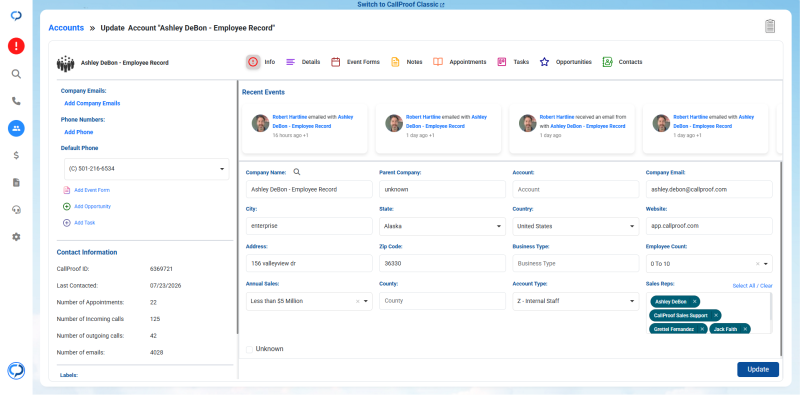
Task: Open the document reports sidebar icon
Action: (16, 182)
